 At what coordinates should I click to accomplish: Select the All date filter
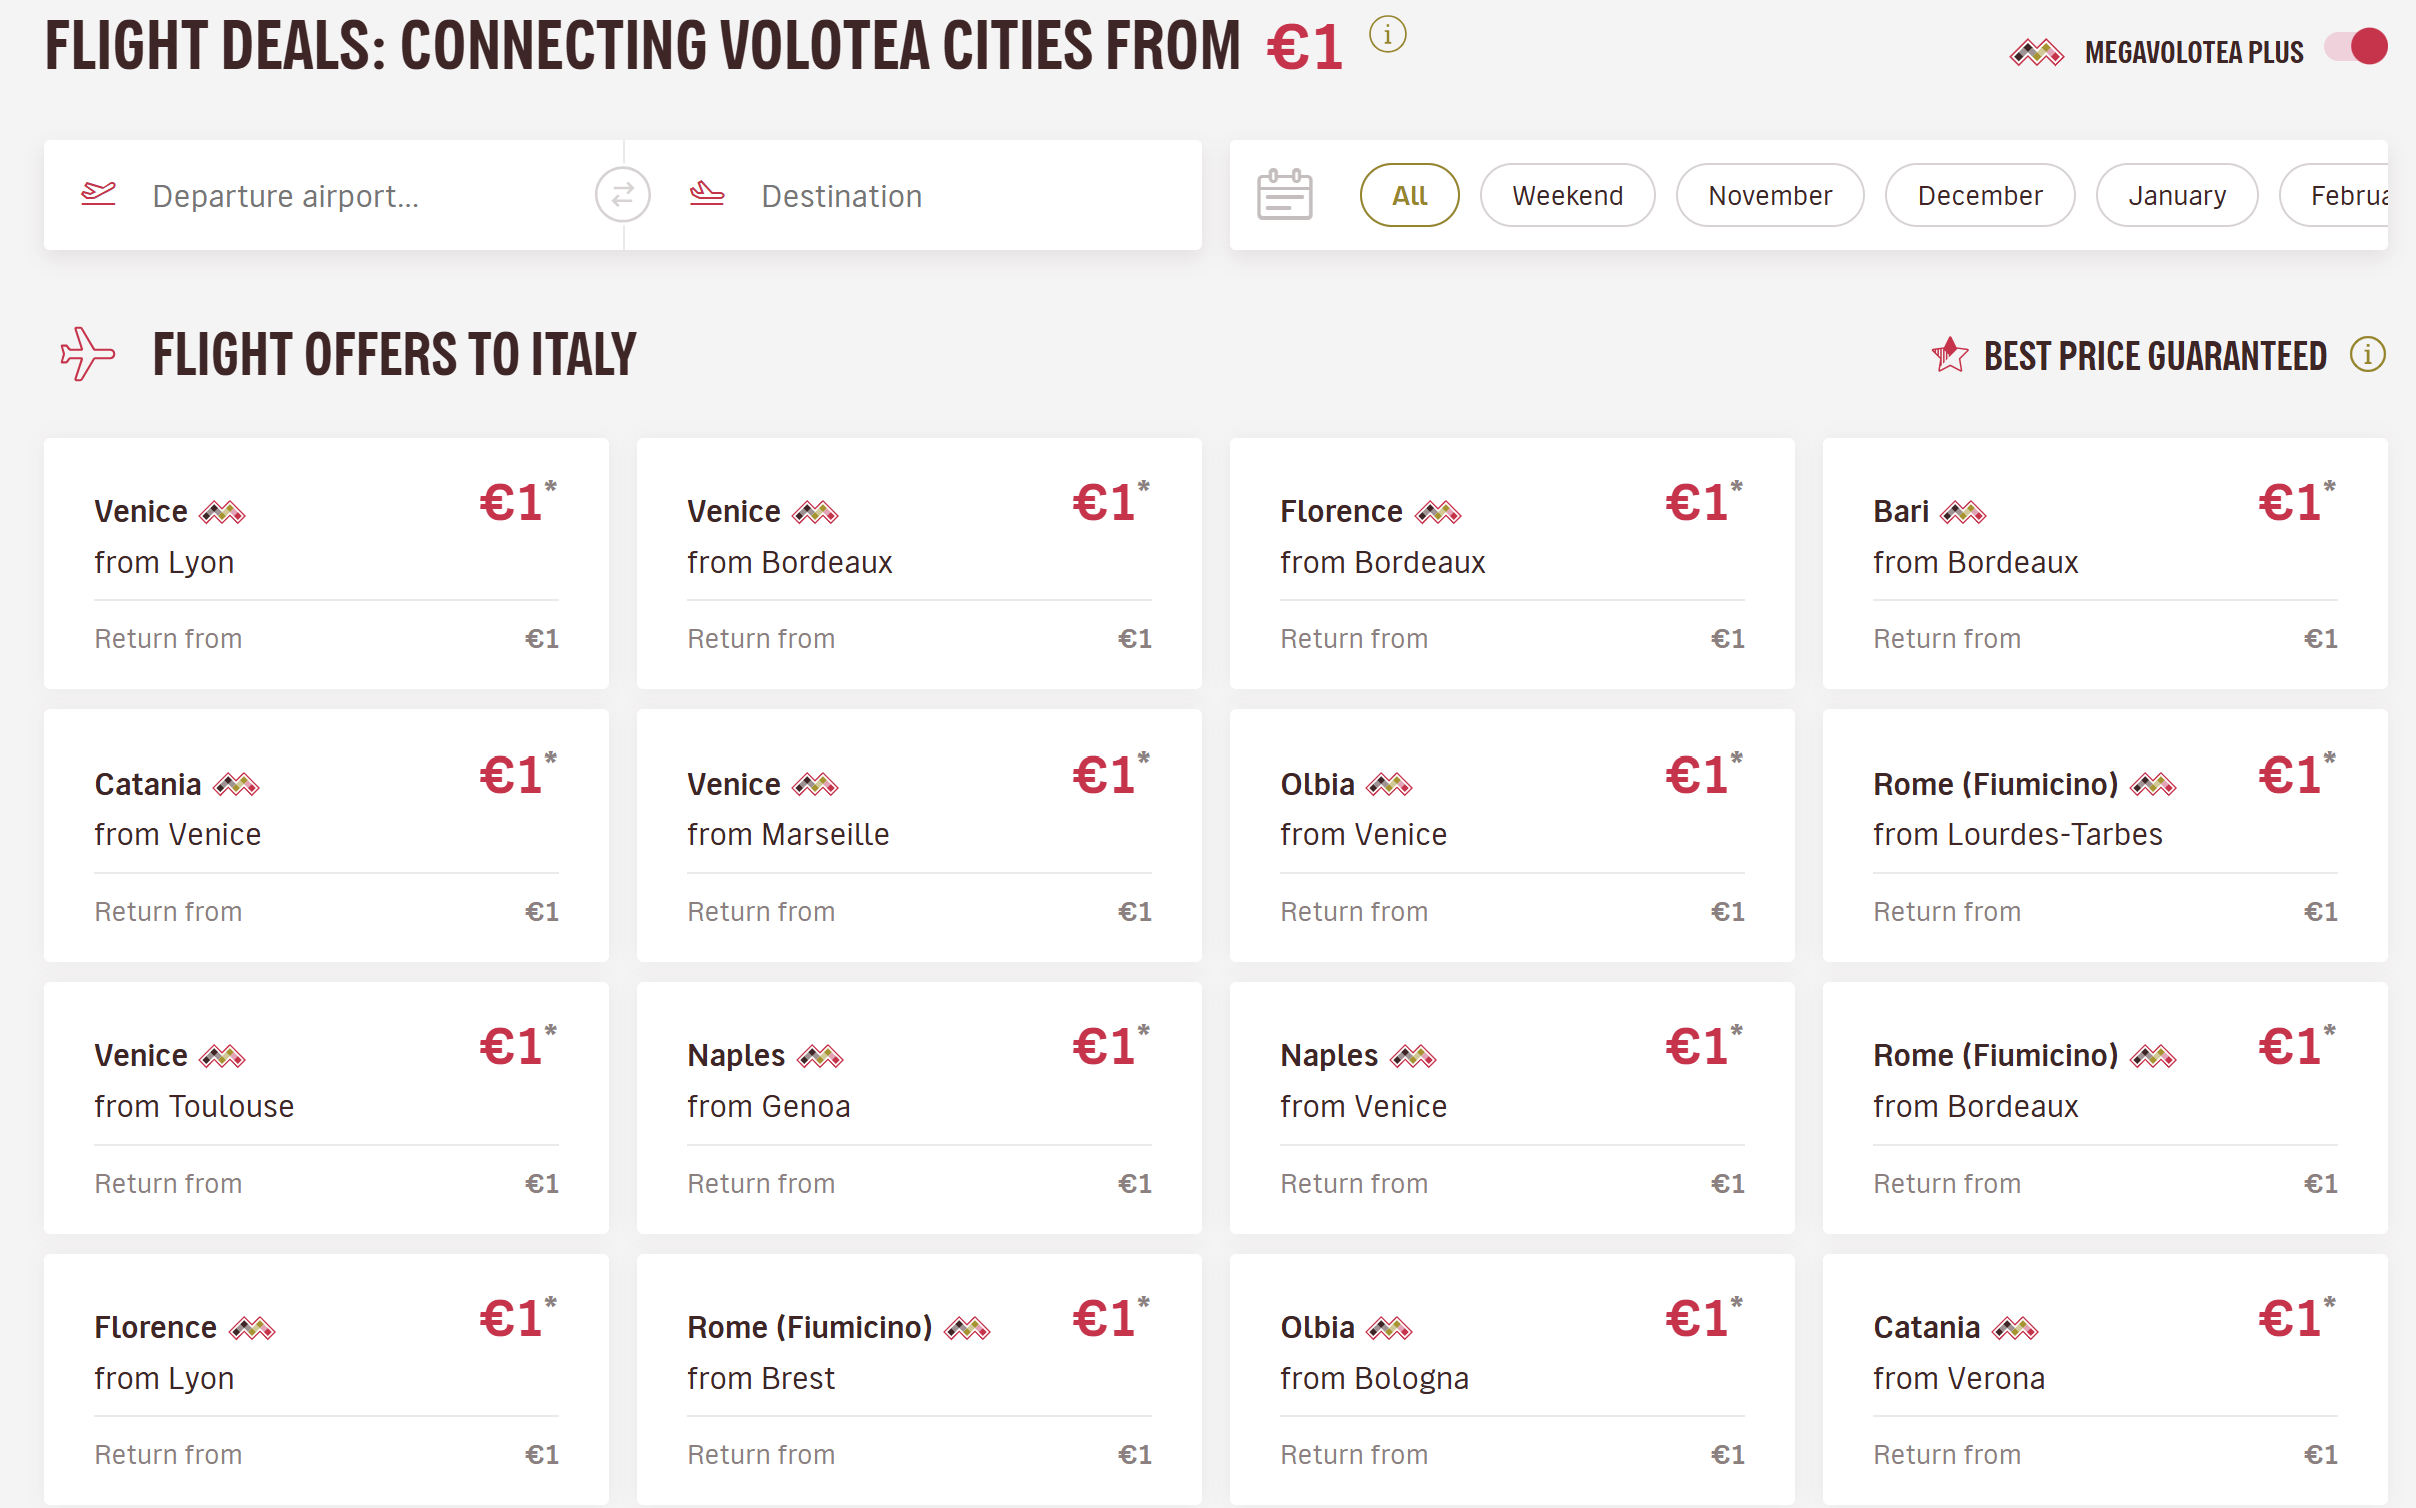1409,195
